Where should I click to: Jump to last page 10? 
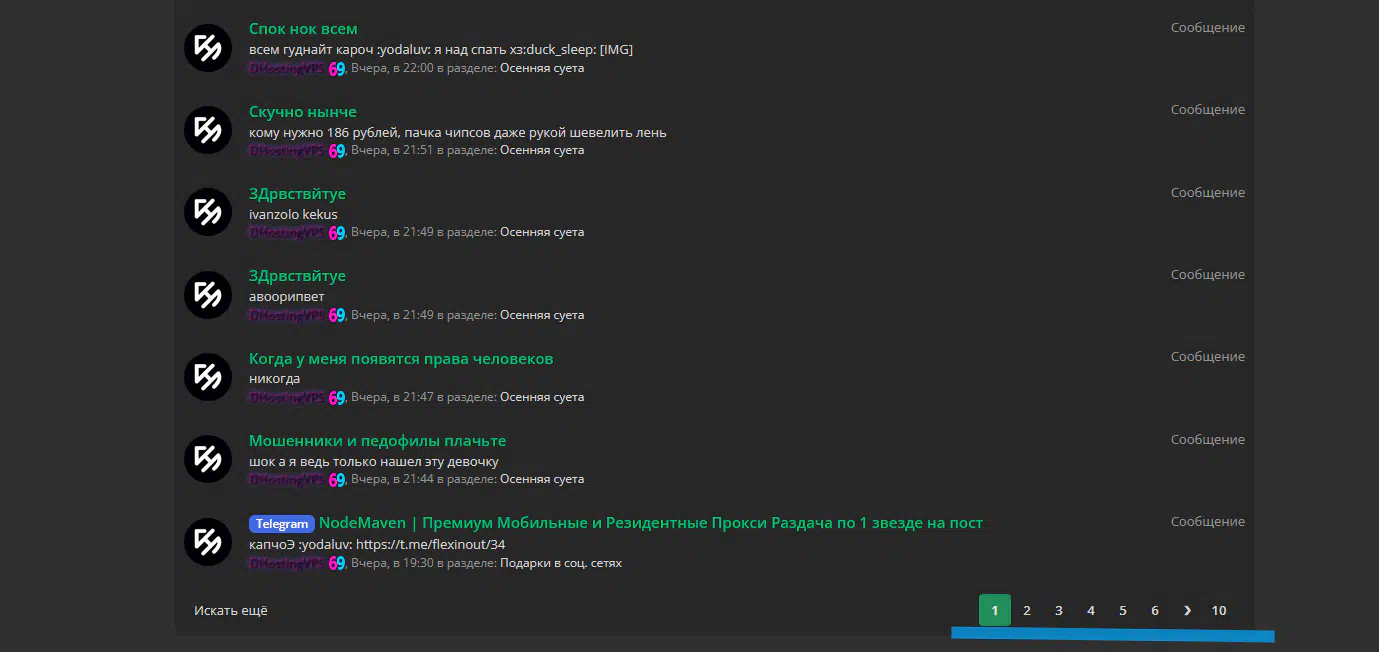tap(1219, 610)
